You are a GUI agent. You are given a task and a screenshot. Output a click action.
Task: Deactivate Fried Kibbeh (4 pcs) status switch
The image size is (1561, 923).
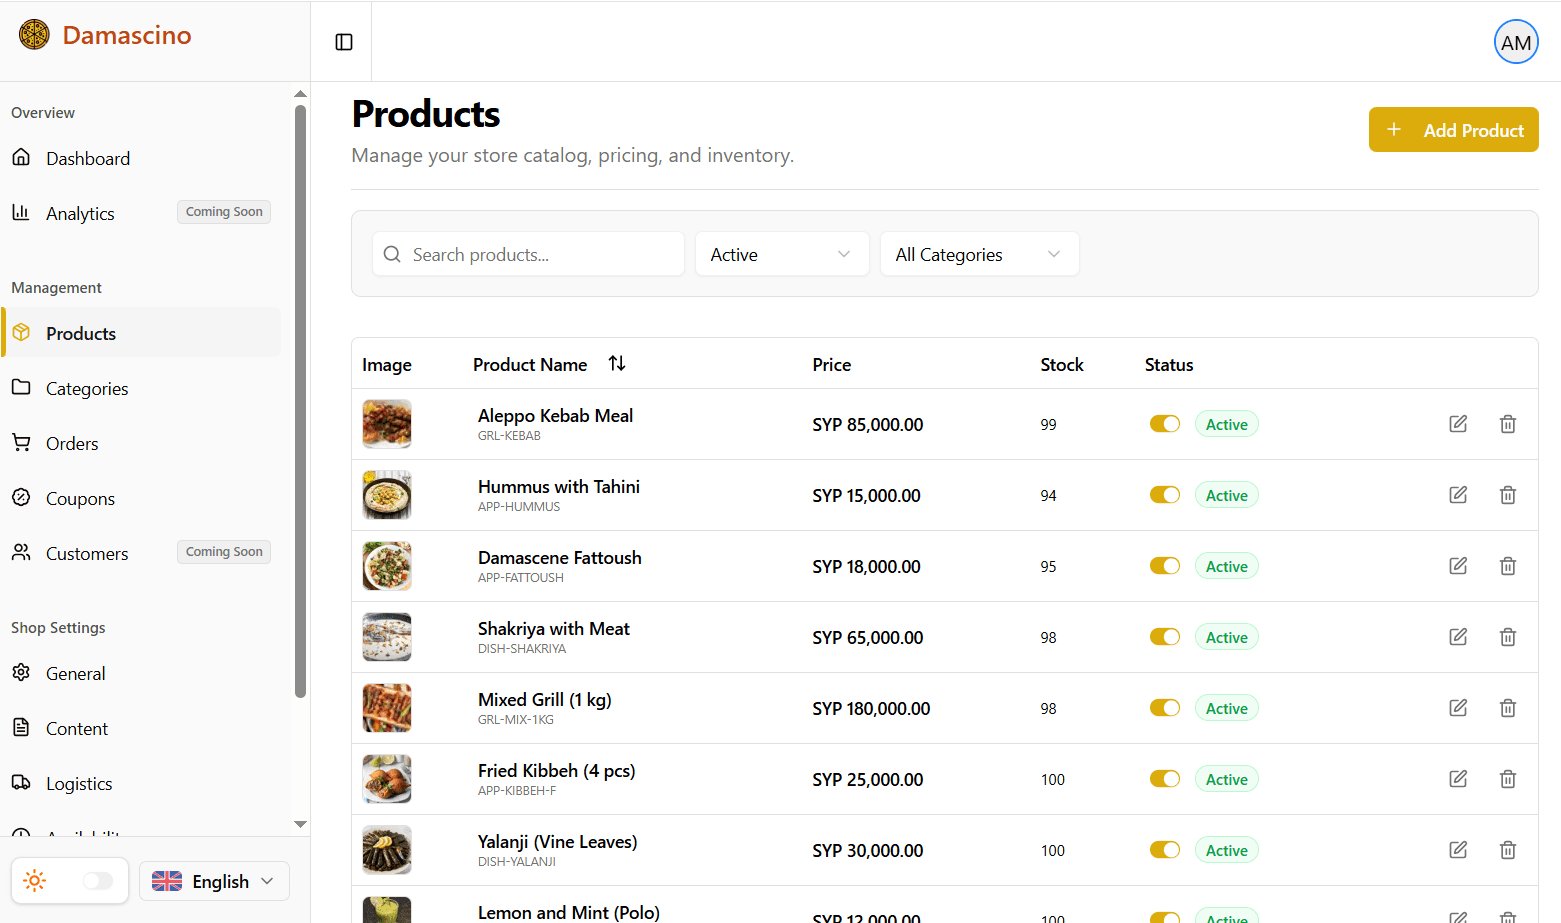tap(1165, 779)
